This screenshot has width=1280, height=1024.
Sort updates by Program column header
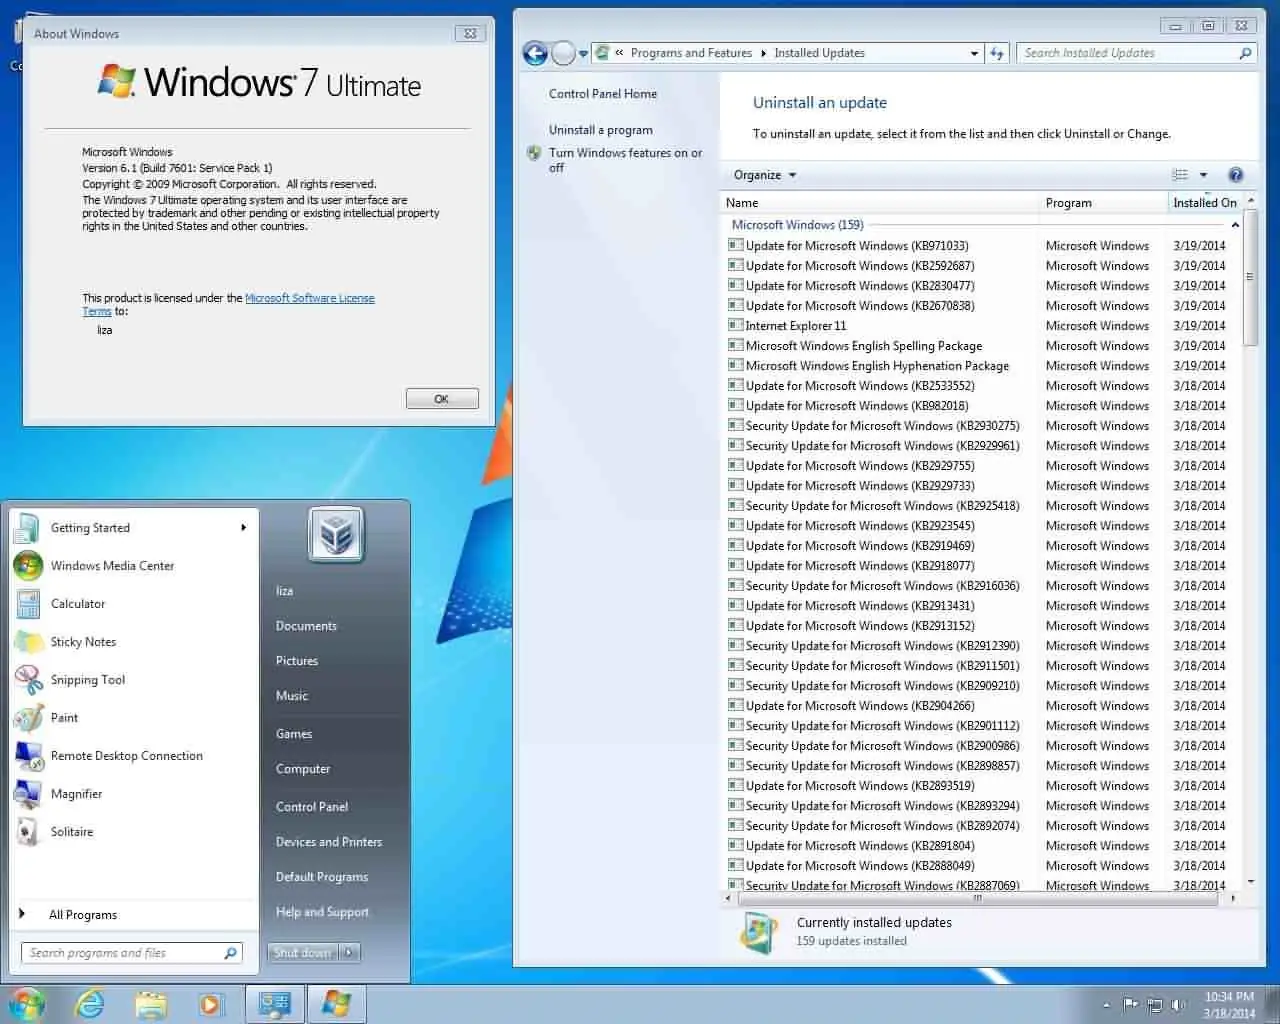click(1103, 203)
